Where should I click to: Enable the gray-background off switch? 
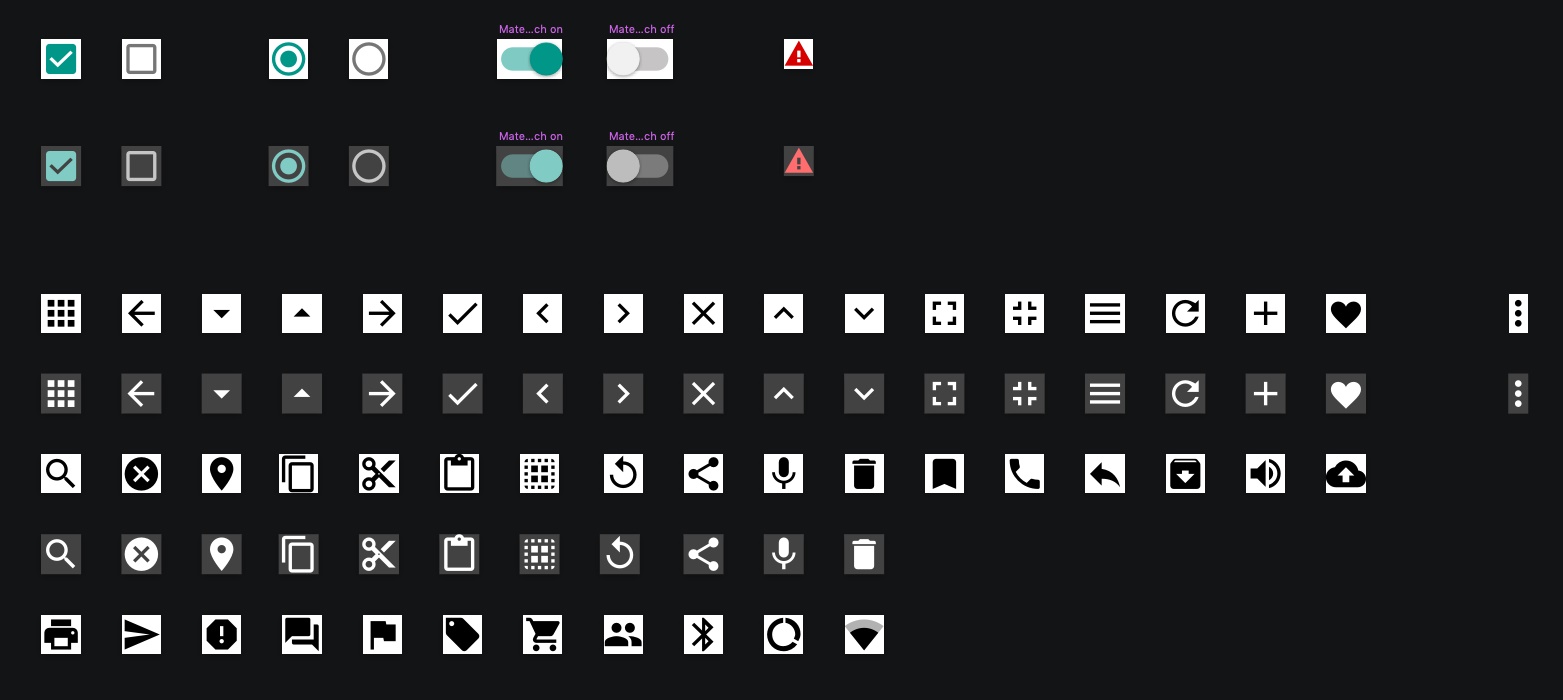click(x=639, y=166)
